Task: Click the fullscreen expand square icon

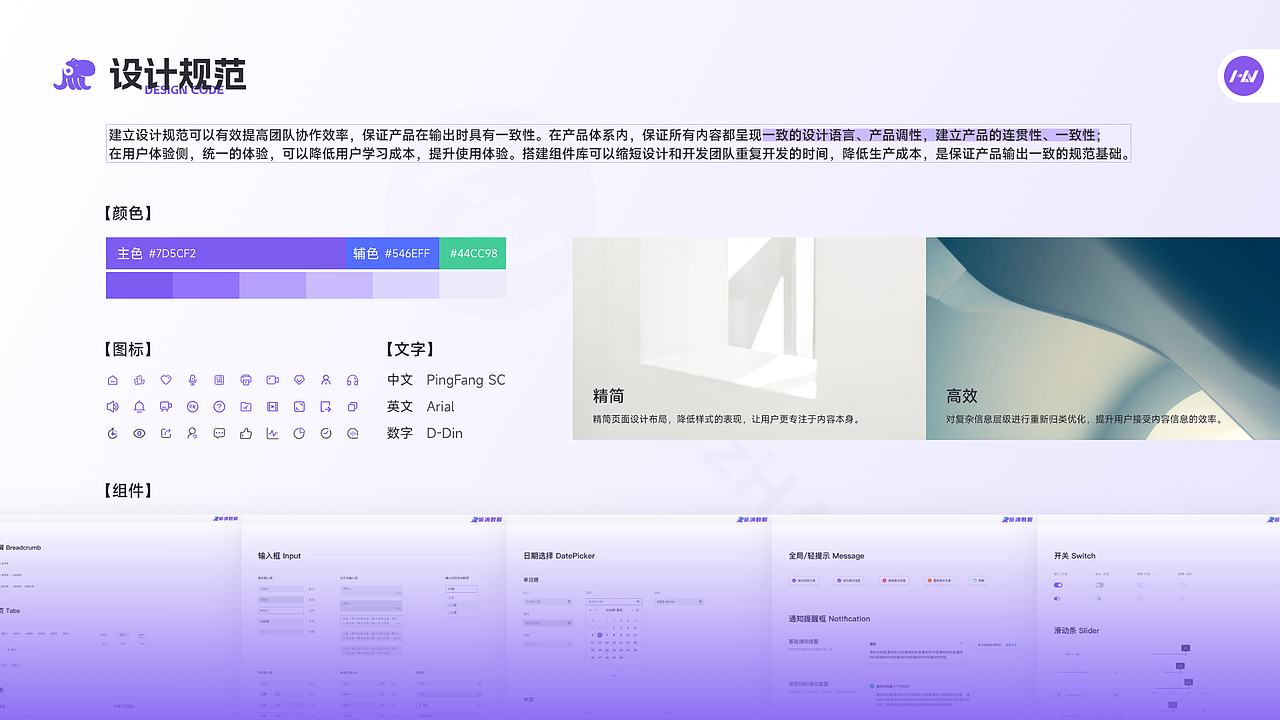Action: pyautogui.click(x=299, y=407)
